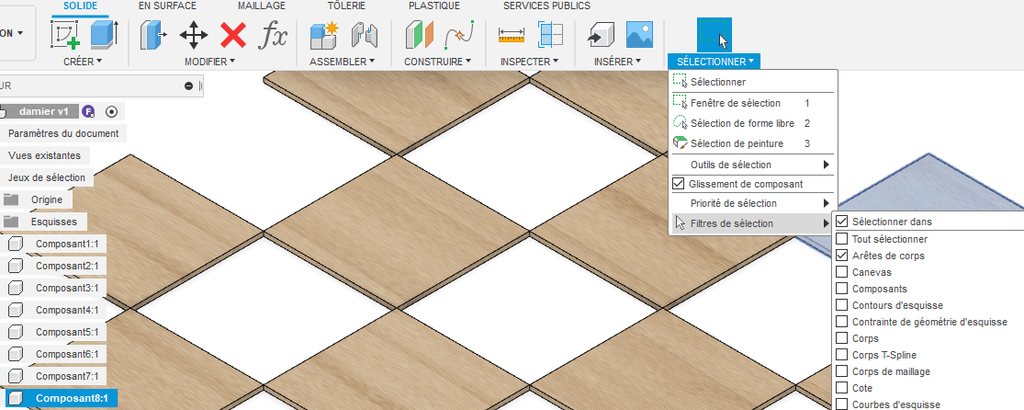
Task: Click the Extrude tool icon
Action: (104, 35)
